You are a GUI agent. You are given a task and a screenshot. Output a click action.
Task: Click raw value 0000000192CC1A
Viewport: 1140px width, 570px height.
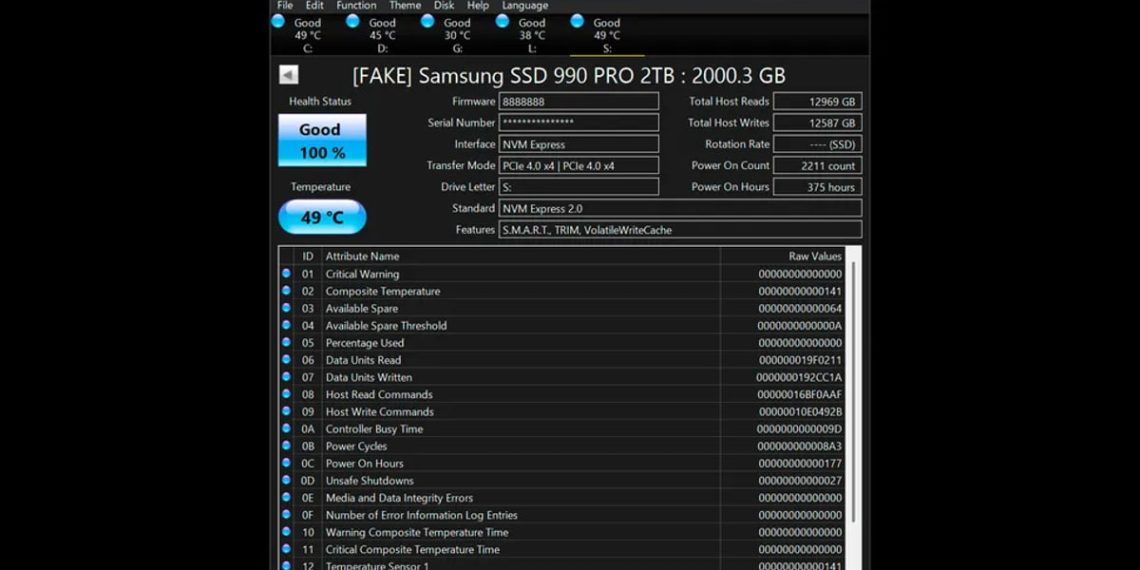point(799,377)
